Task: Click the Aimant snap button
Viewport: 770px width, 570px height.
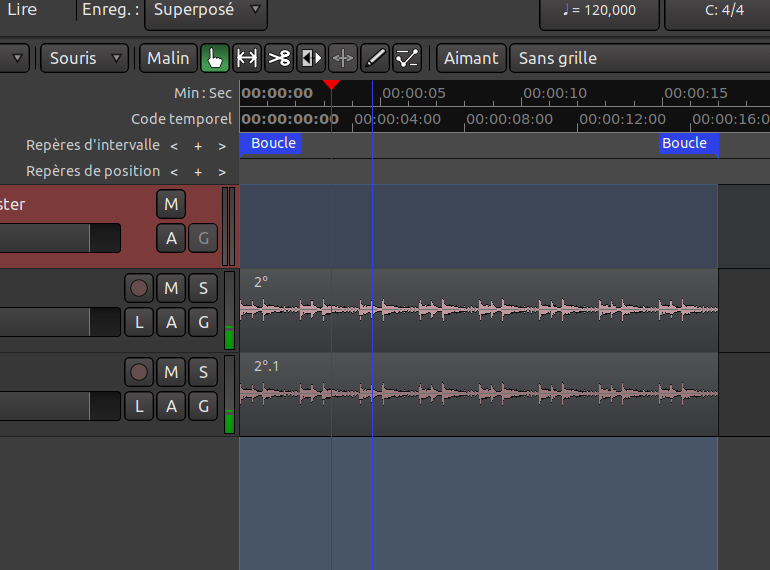Action: [x=471, y=58]
